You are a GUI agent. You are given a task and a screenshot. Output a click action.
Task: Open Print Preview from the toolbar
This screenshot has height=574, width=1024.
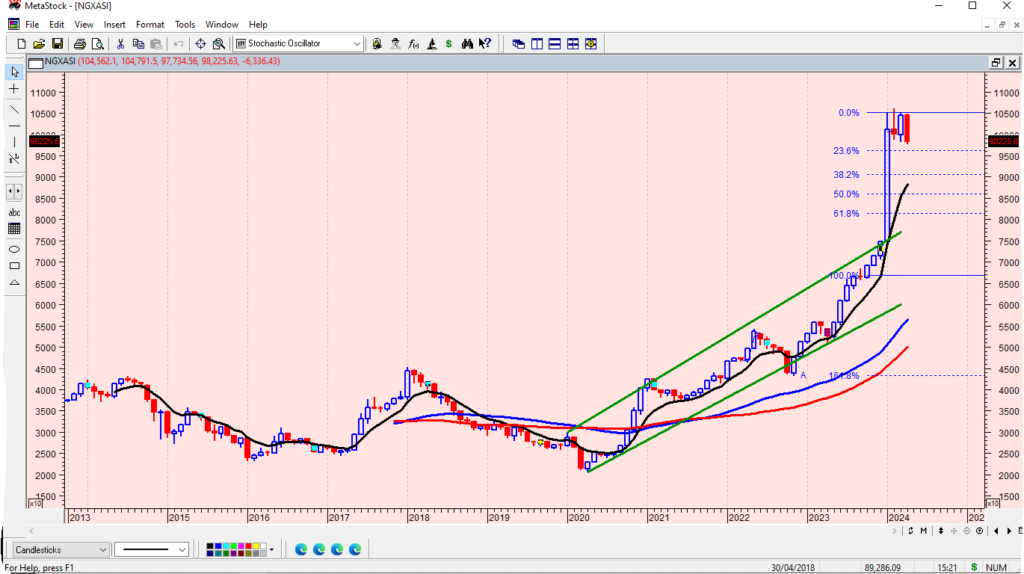click(x=98, y=44)
